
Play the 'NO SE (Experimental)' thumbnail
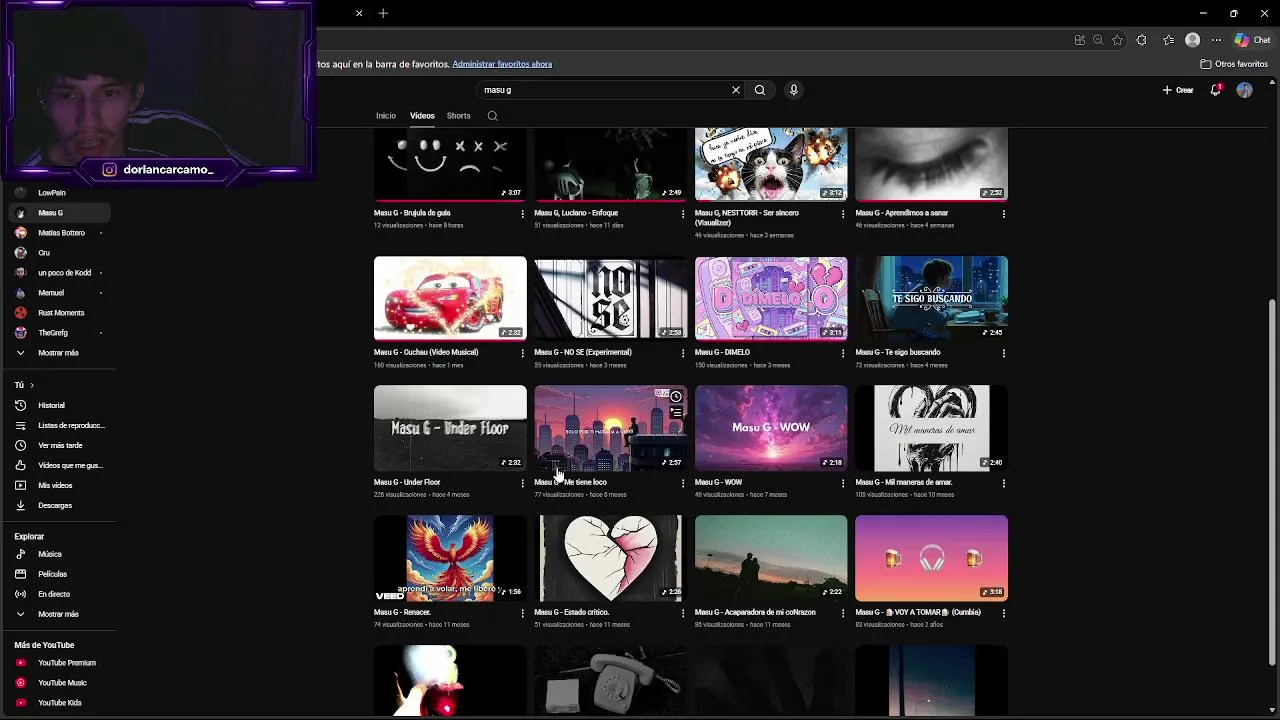click(x=610, y=299)
